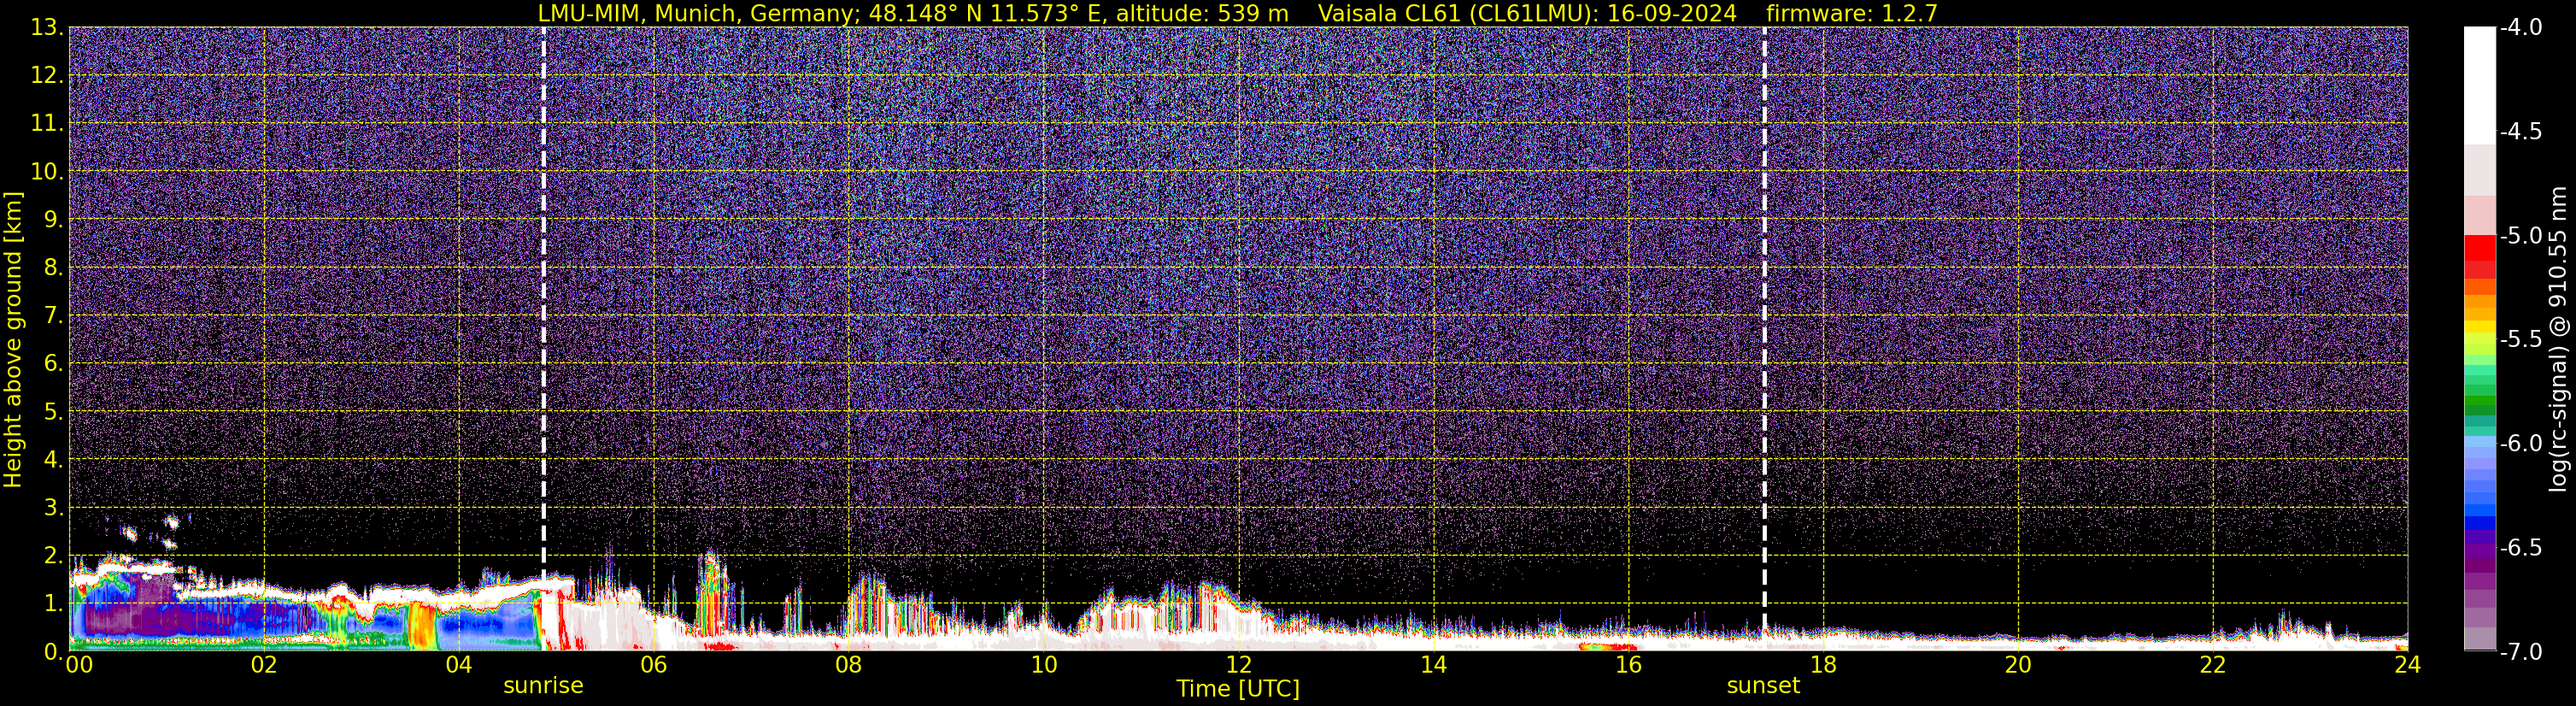Click the log(rc-signal) @ 910.55 nm label

tap(2559, 339)
